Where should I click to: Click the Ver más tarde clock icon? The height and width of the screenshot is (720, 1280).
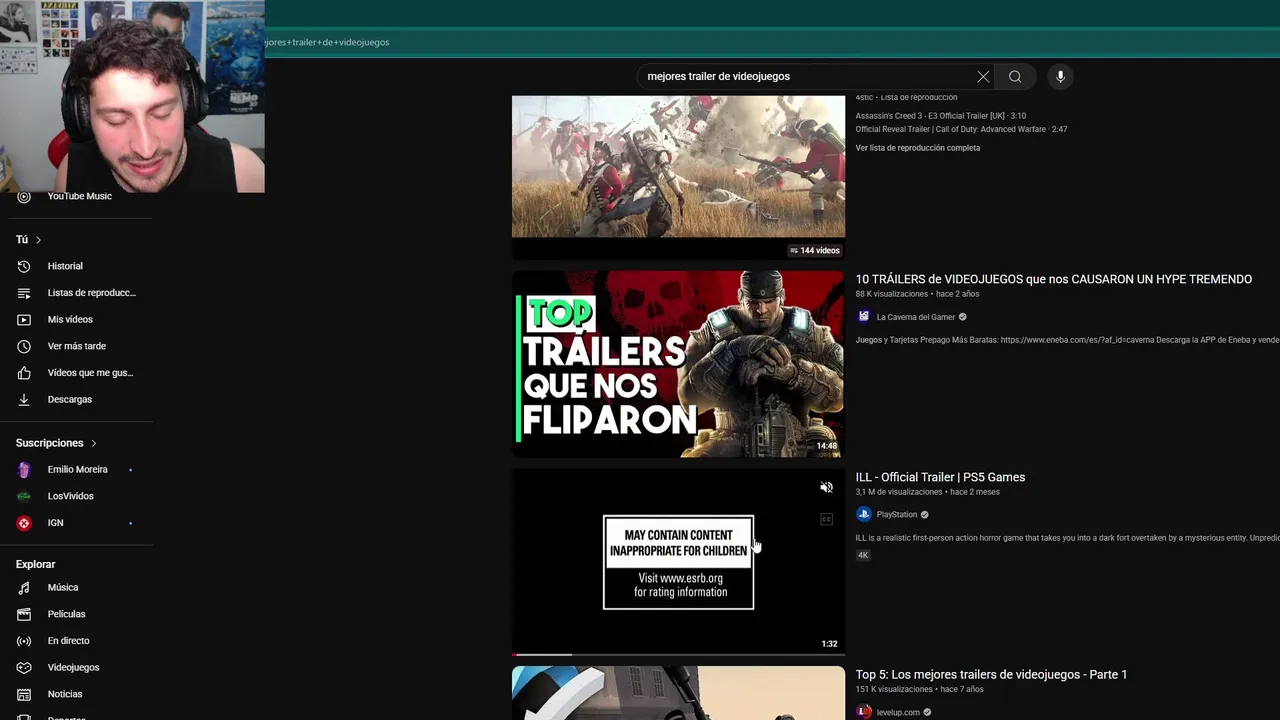tap(25, 346)
